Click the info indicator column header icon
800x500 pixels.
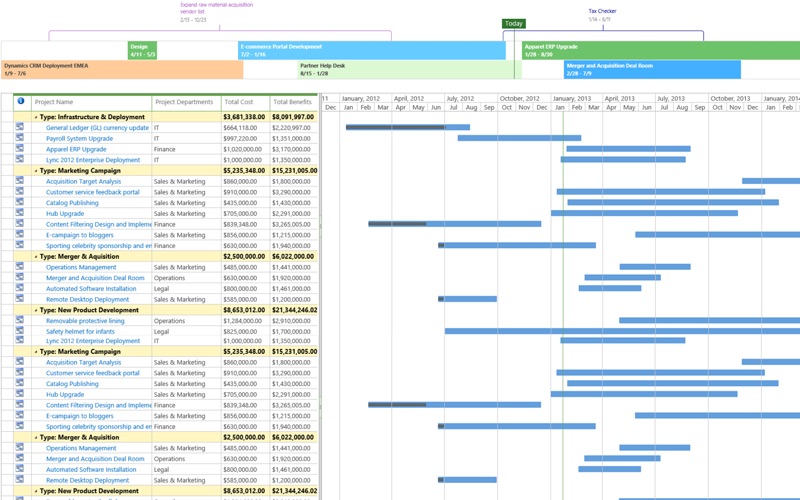[x=20, y=101]
